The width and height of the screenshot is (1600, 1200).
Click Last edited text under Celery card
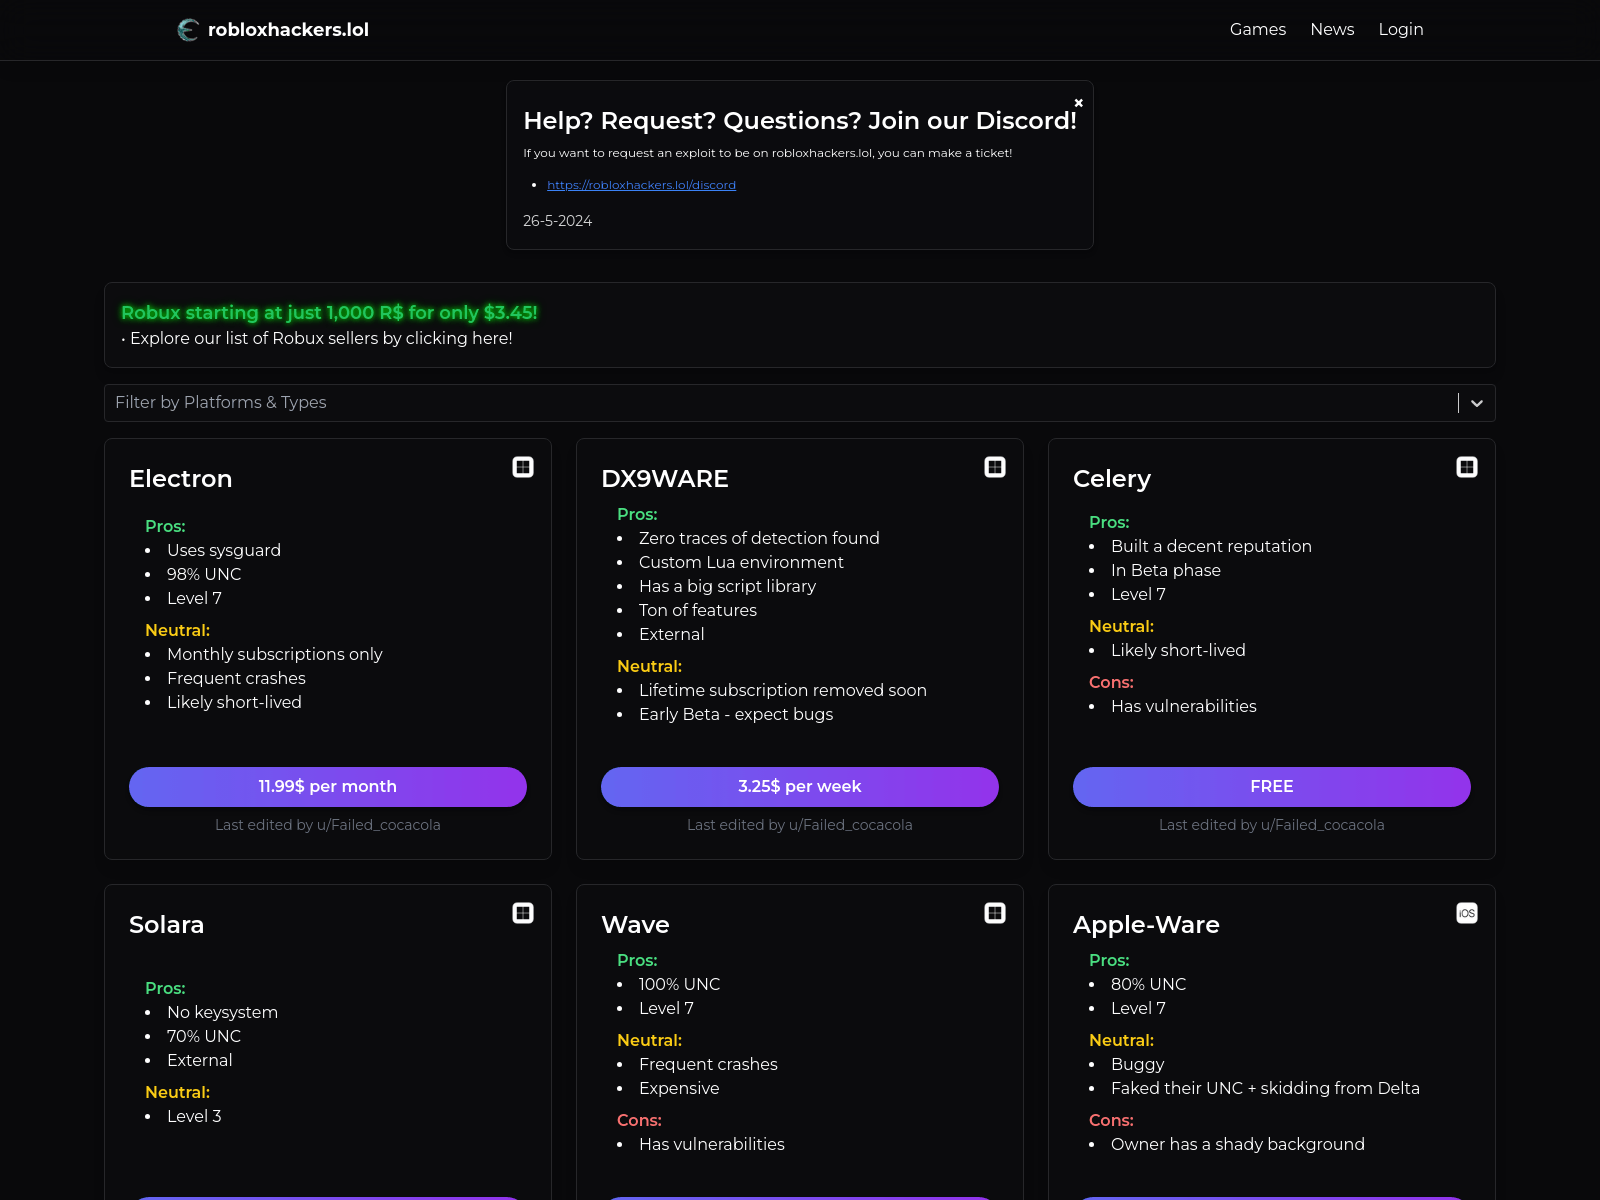1272,825
